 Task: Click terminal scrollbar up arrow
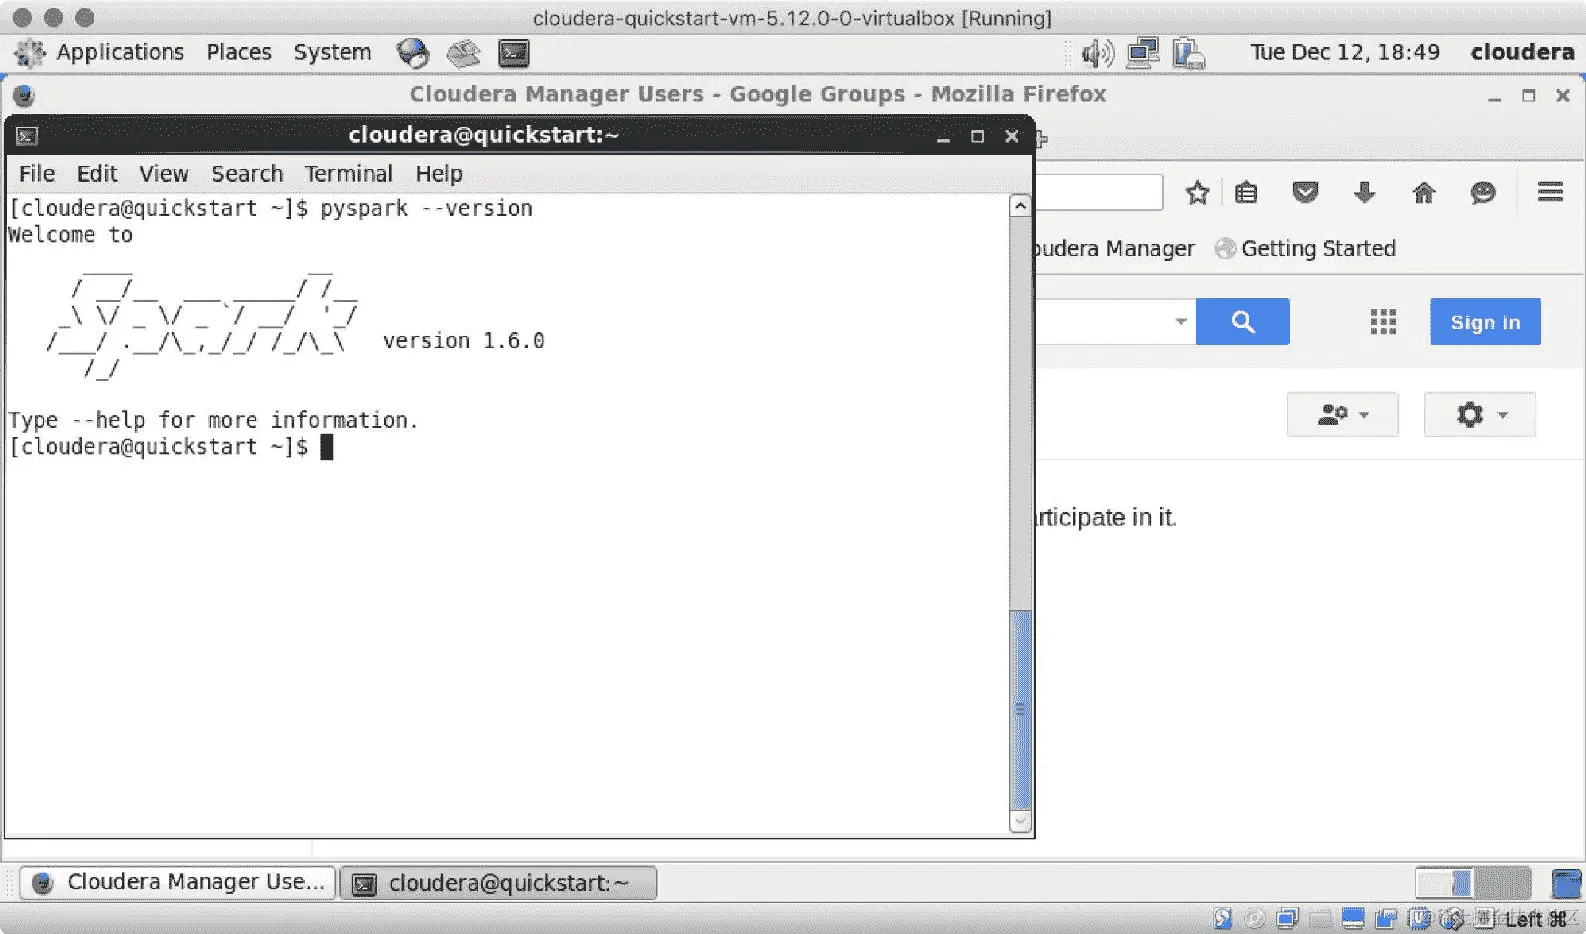[x=1020, y=206]
